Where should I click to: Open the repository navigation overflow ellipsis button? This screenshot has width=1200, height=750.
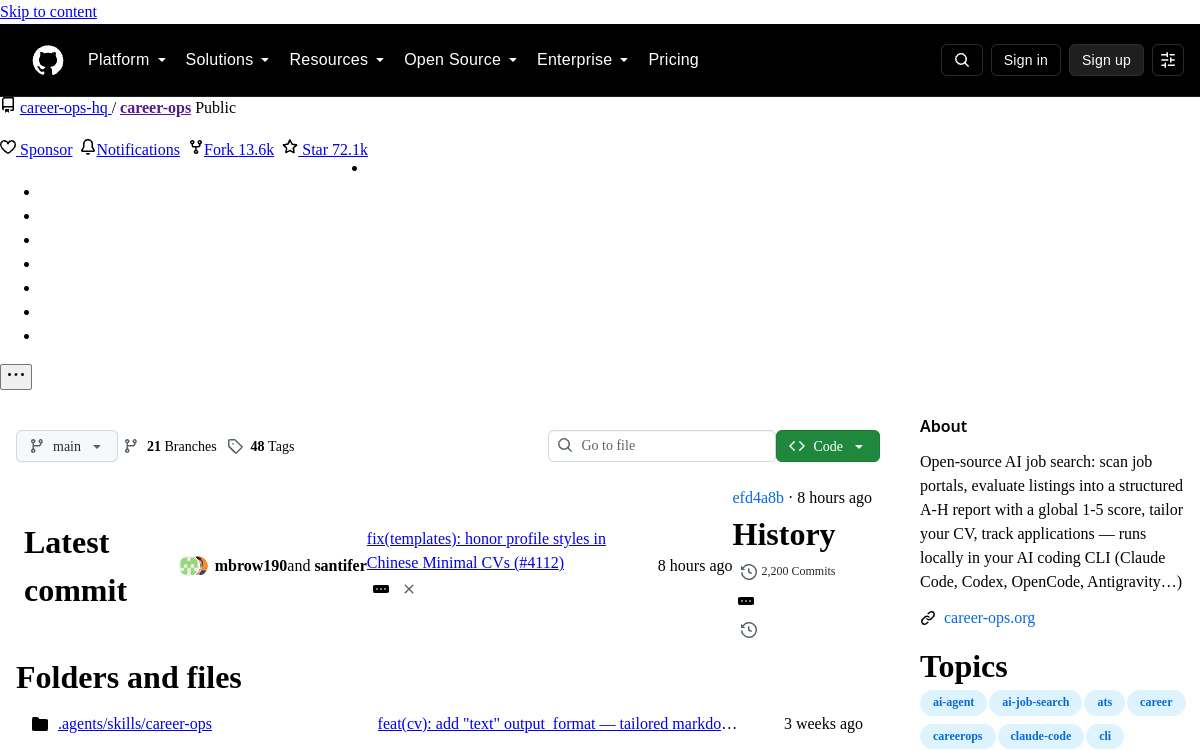pyautogui.click(x=16, y=377)
